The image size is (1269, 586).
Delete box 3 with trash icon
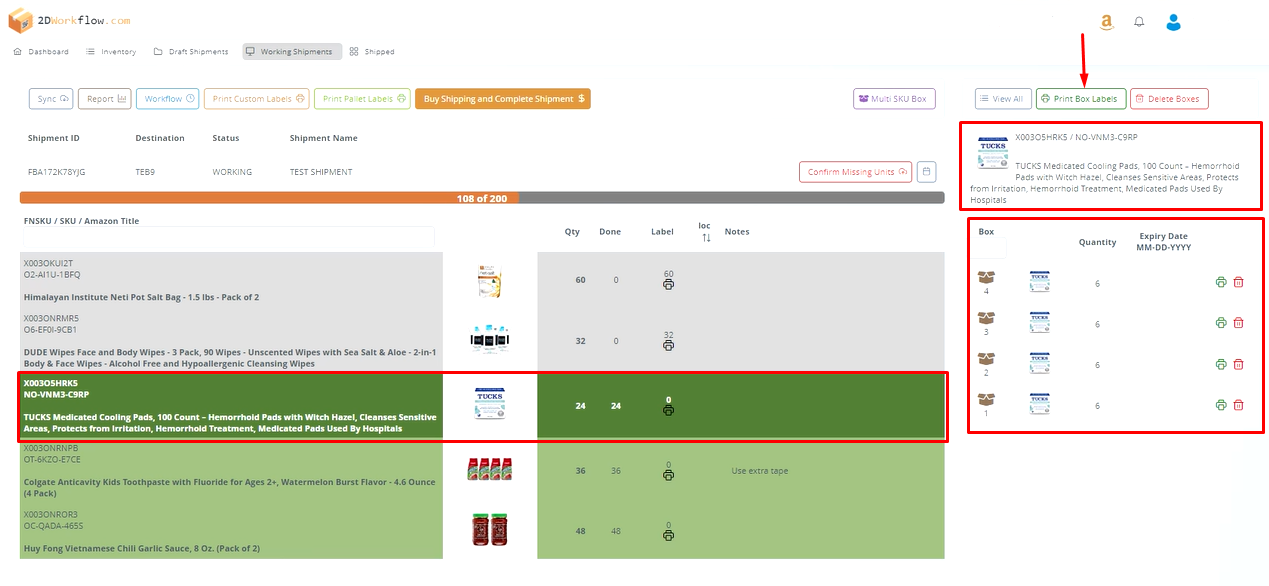[x=1238, y=323]
